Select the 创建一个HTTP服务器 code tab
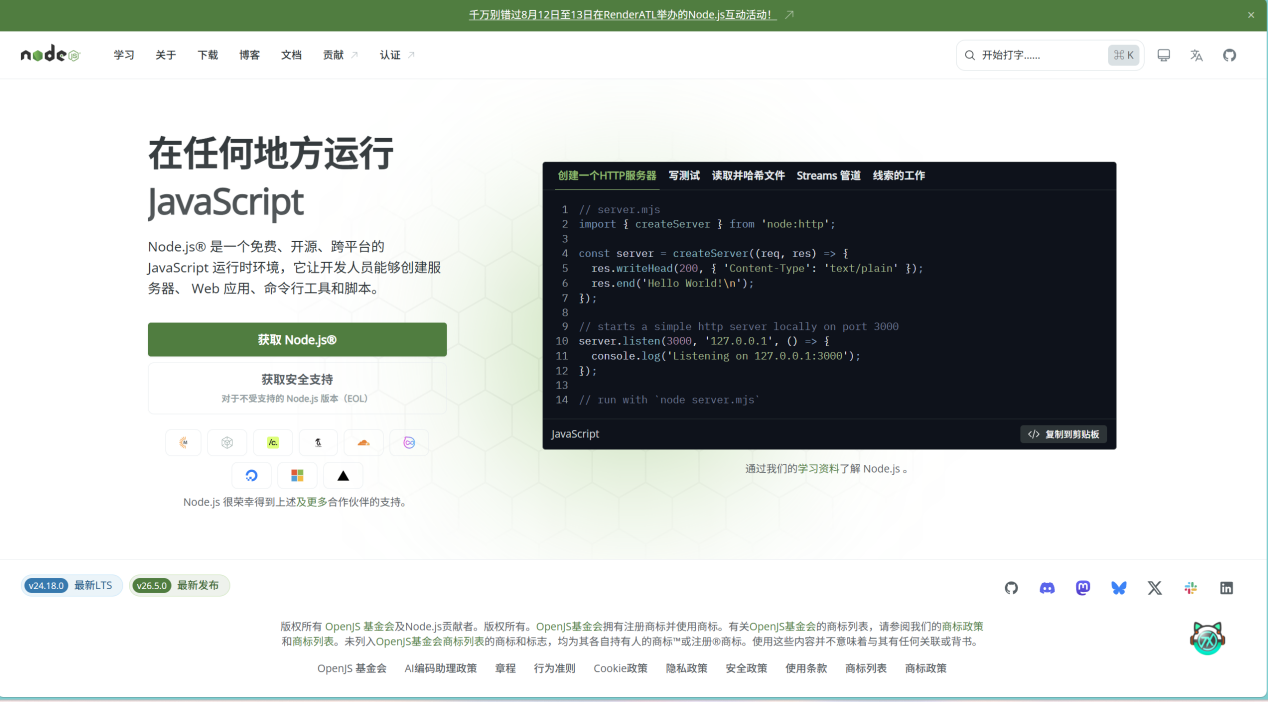The image size is (1268, 702). (x=607, y=175)
